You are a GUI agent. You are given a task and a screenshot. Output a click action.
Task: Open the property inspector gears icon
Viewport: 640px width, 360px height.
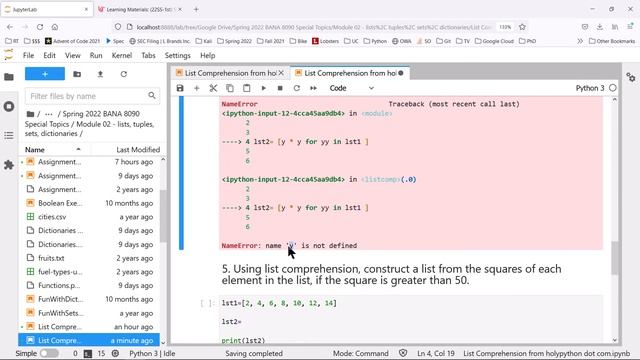coord(631,77)
